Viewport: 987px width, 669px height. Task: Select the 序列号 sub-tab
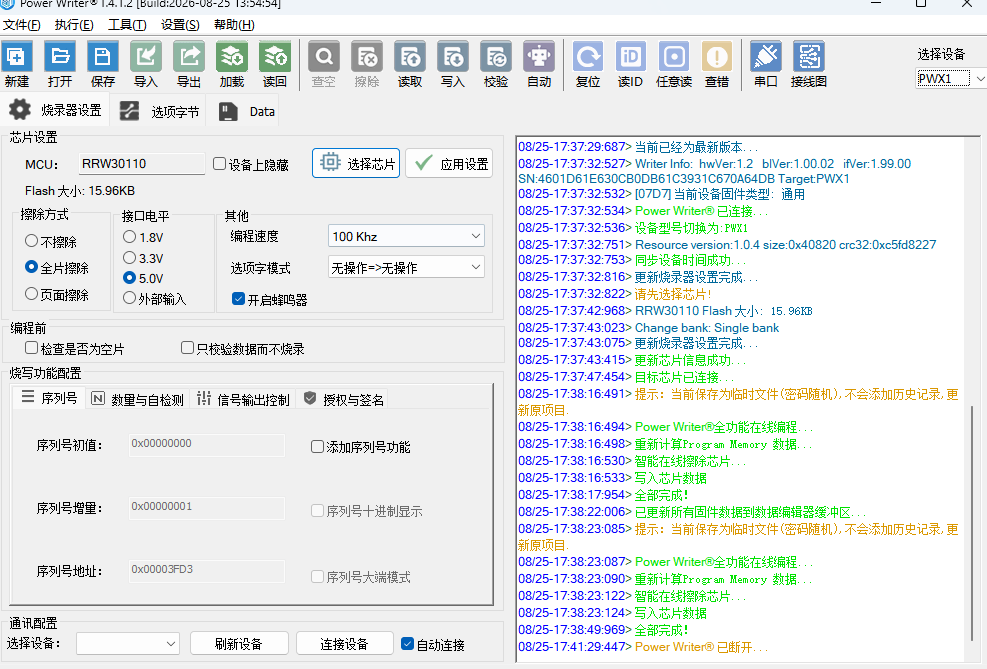pos(49,398)
